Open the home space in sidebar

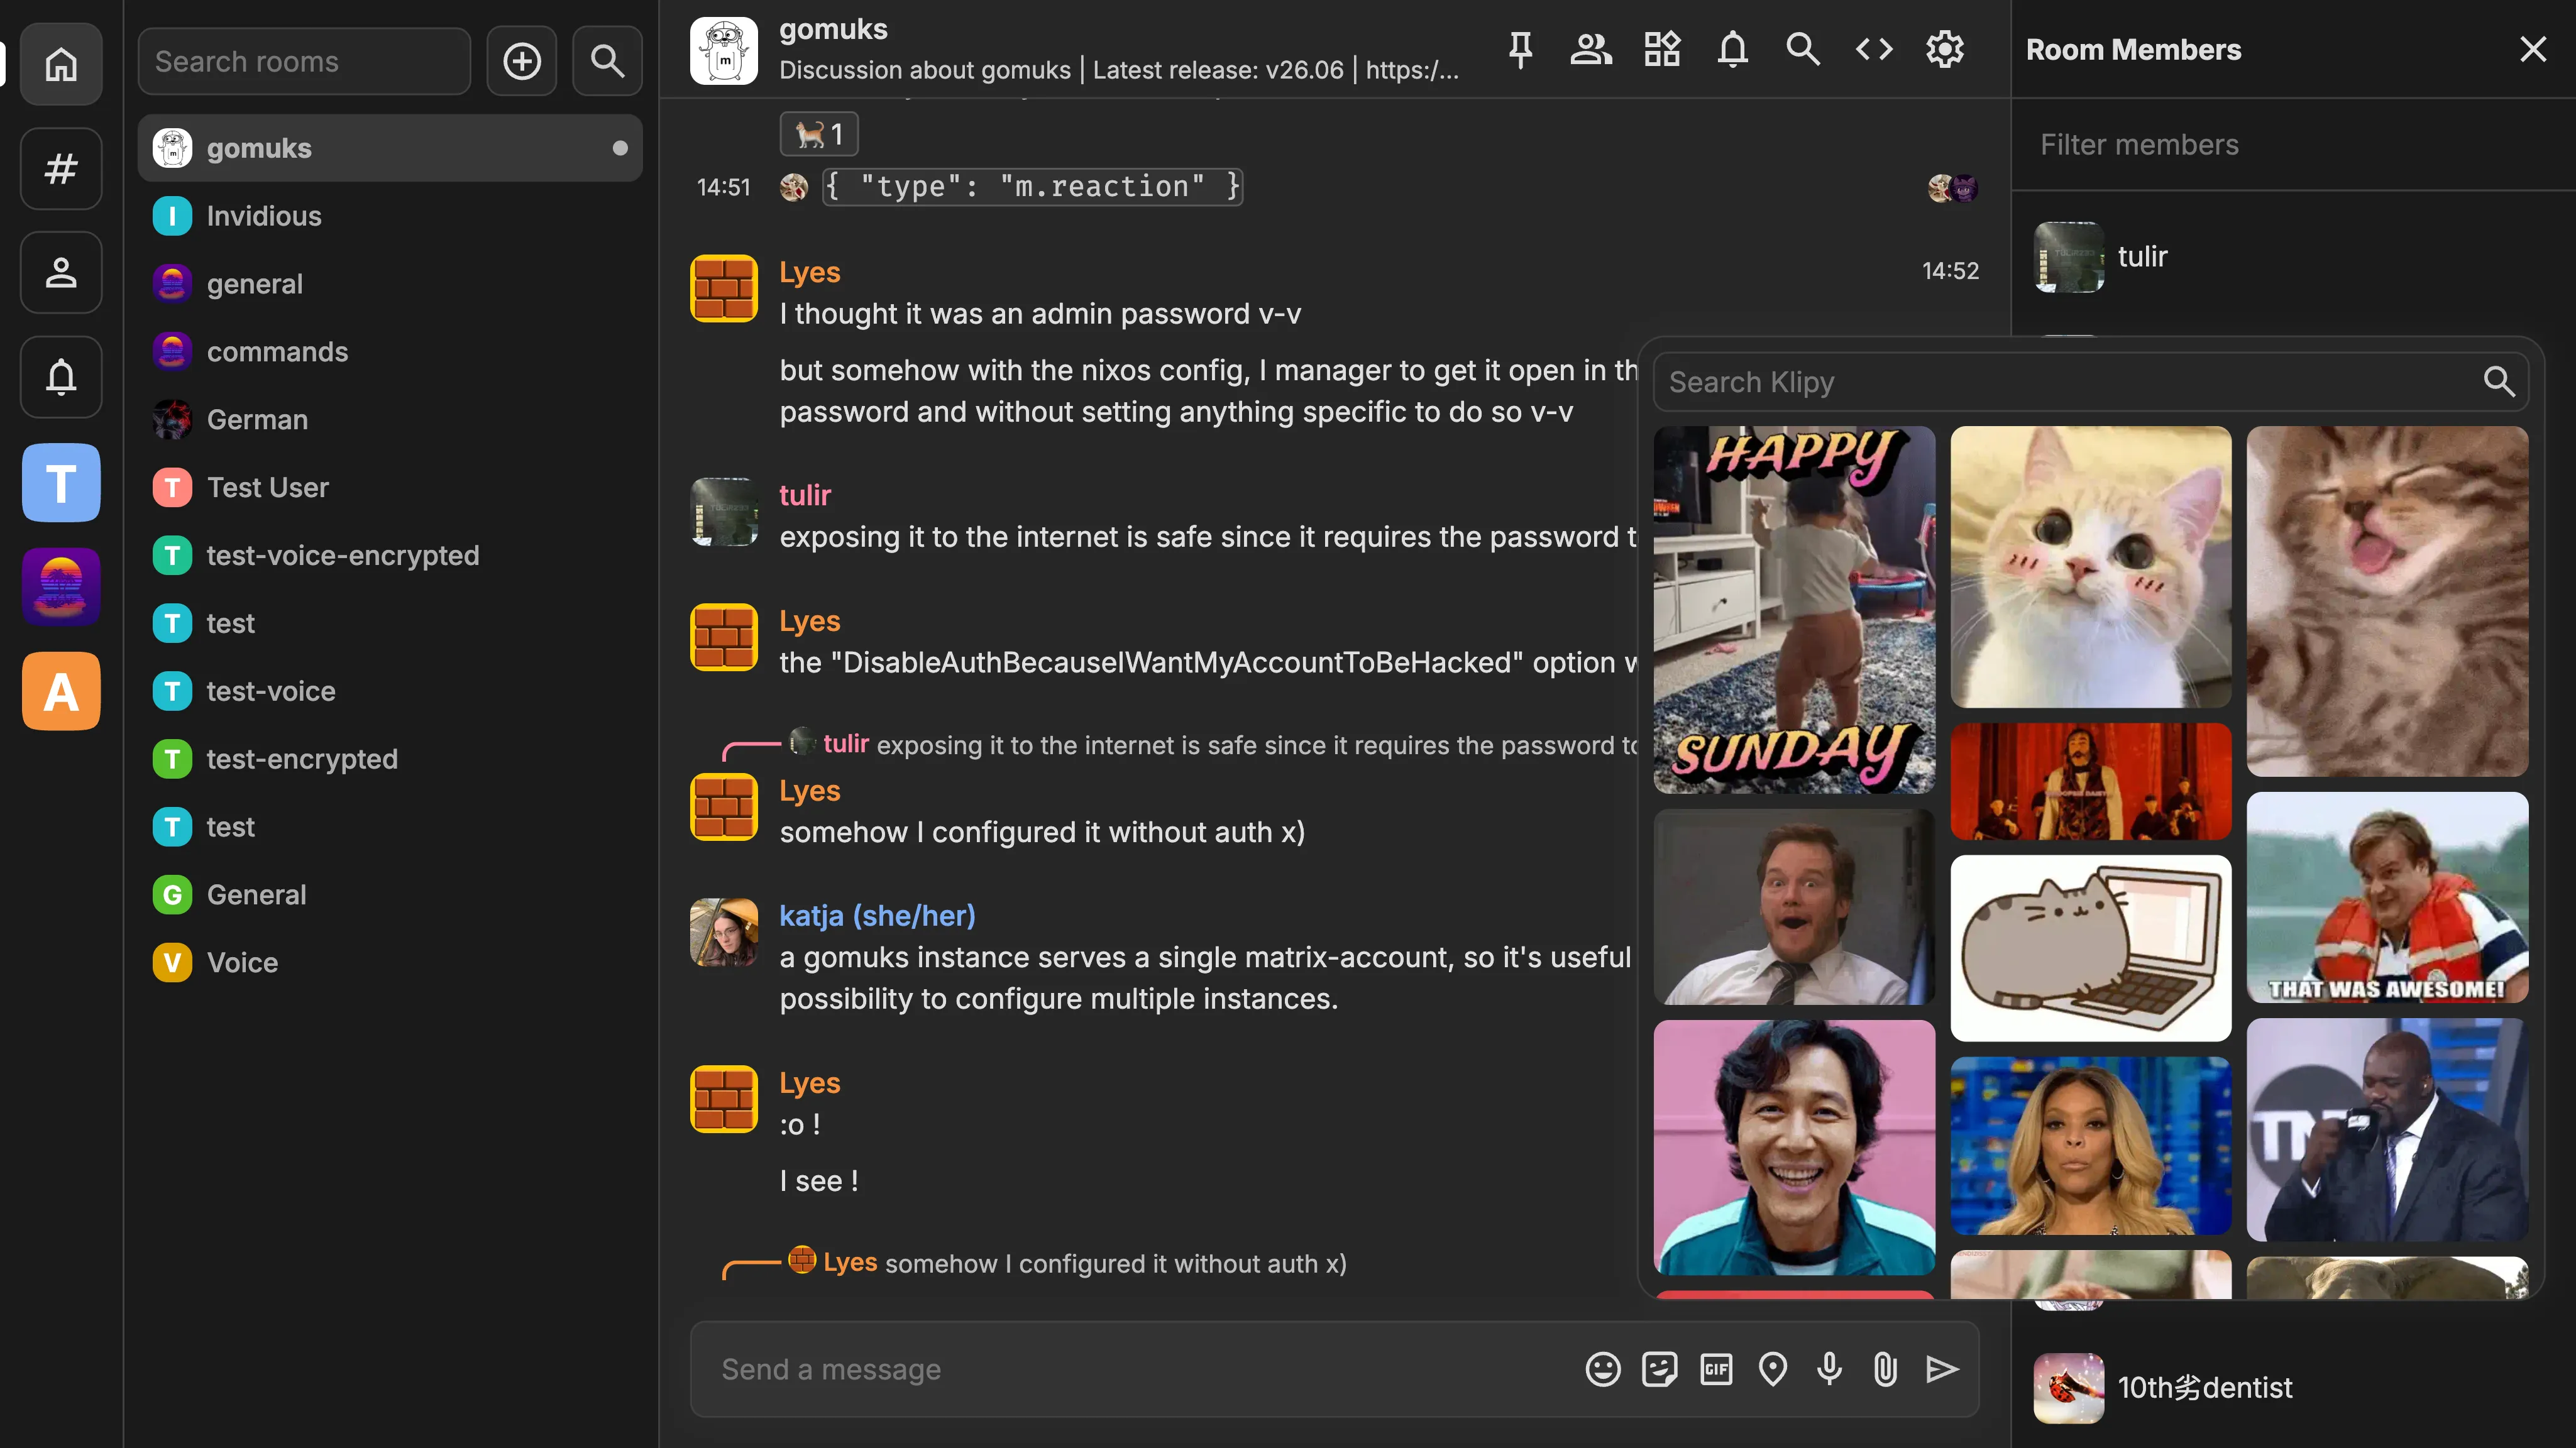click(61, 64)
